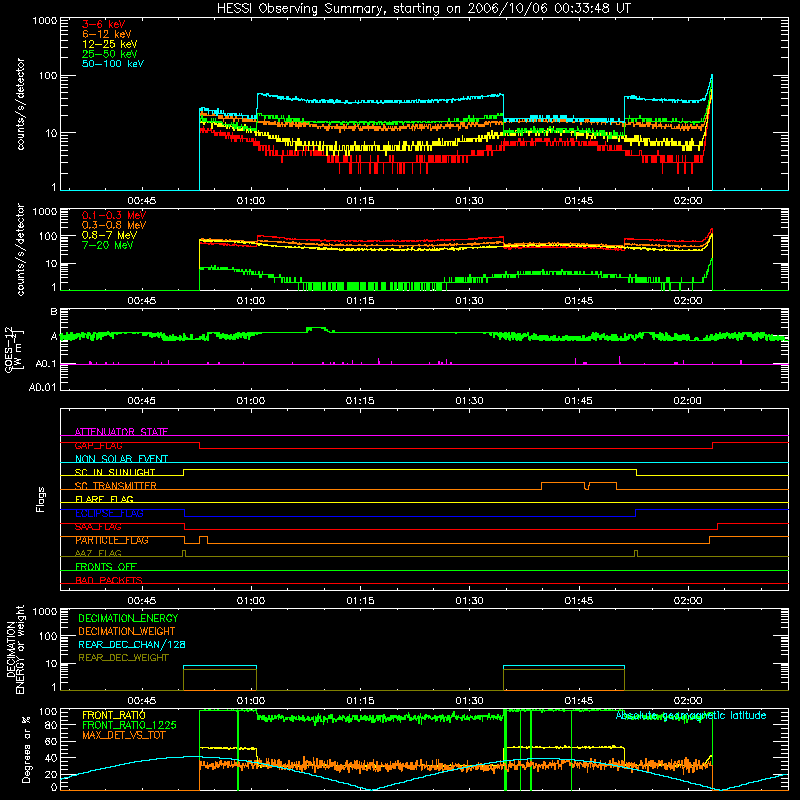Click the HESSI Observing Summary title
The image size is (800, 800).
pyautogui.click(x=424, y=9)
